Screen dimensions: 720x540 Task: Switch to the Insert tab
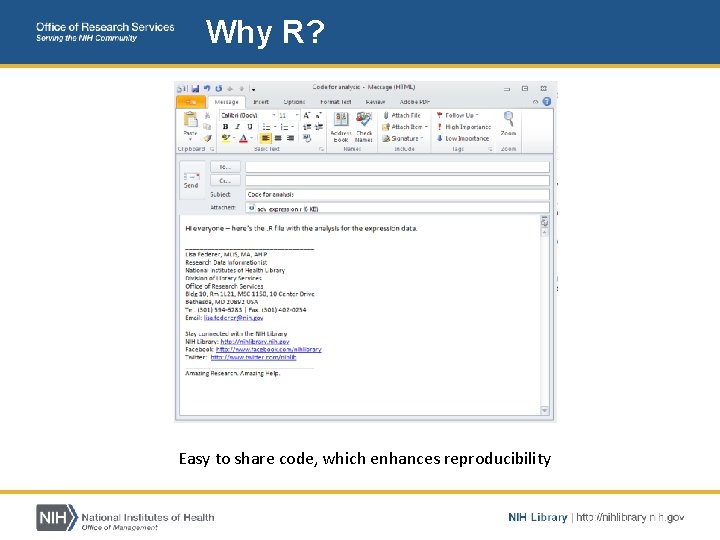click(261, 102)
